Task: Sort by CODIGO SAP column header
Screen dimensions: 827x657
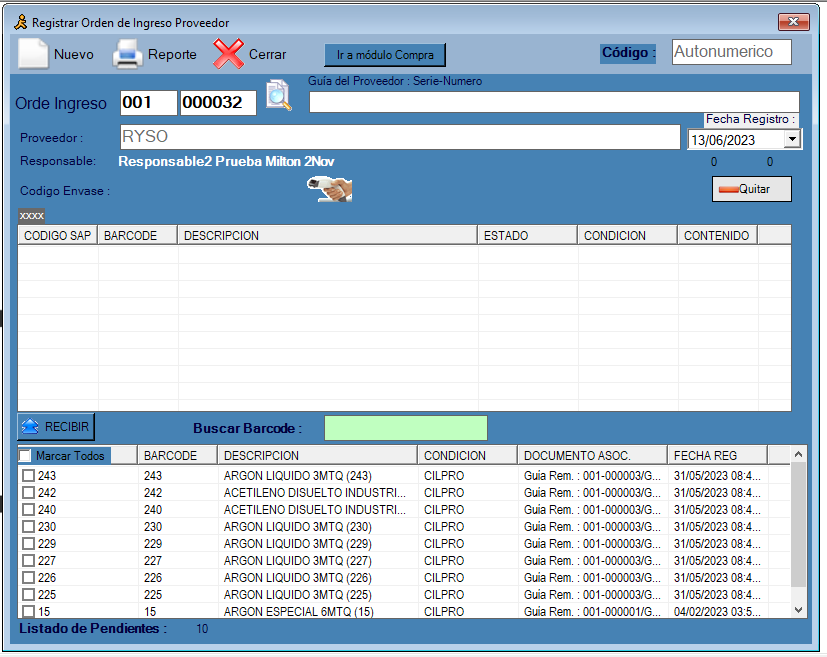Action: (x=57, y=236)
